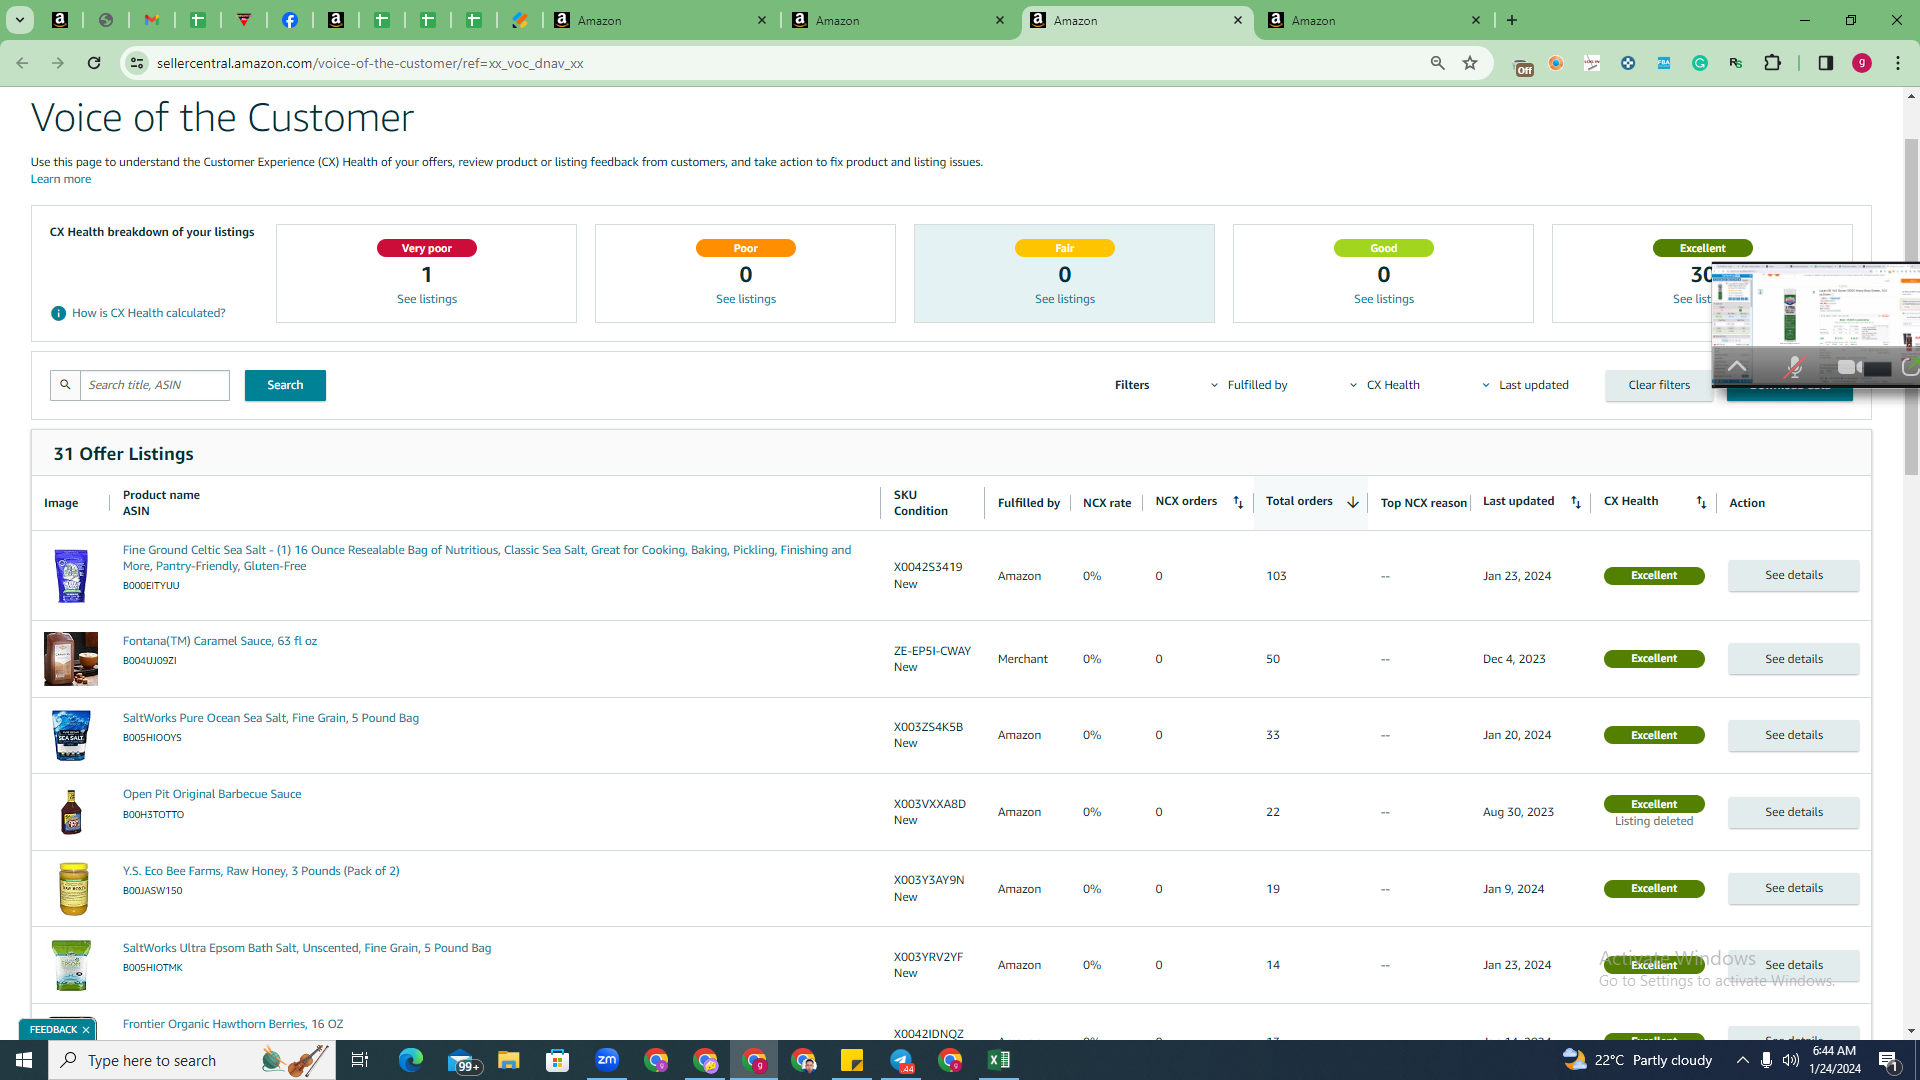This screenshot has width=1920, height=1080.
Task: Sort by CX Health column
Action: (1701, 502)
